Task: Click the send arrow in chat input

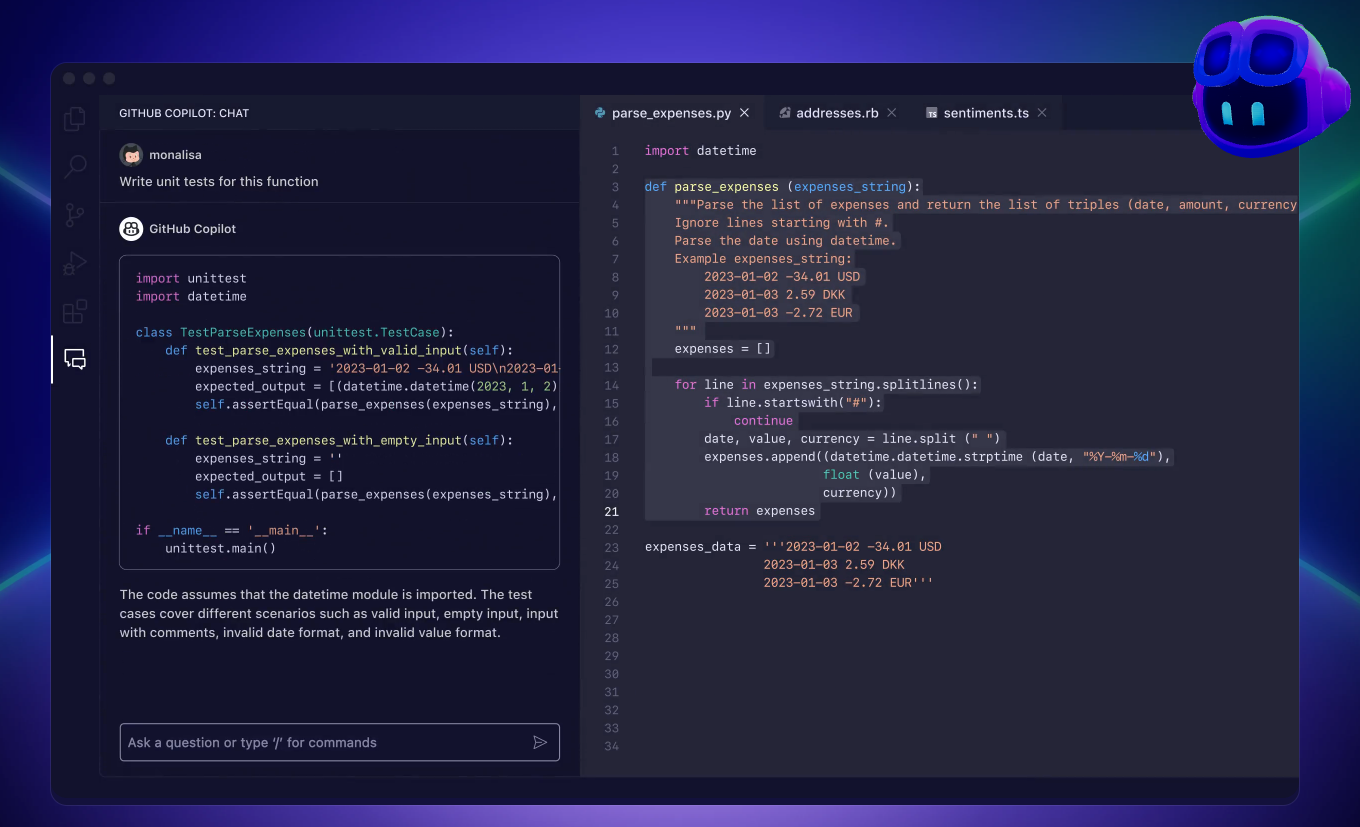Action: click(x=540, y=742)
